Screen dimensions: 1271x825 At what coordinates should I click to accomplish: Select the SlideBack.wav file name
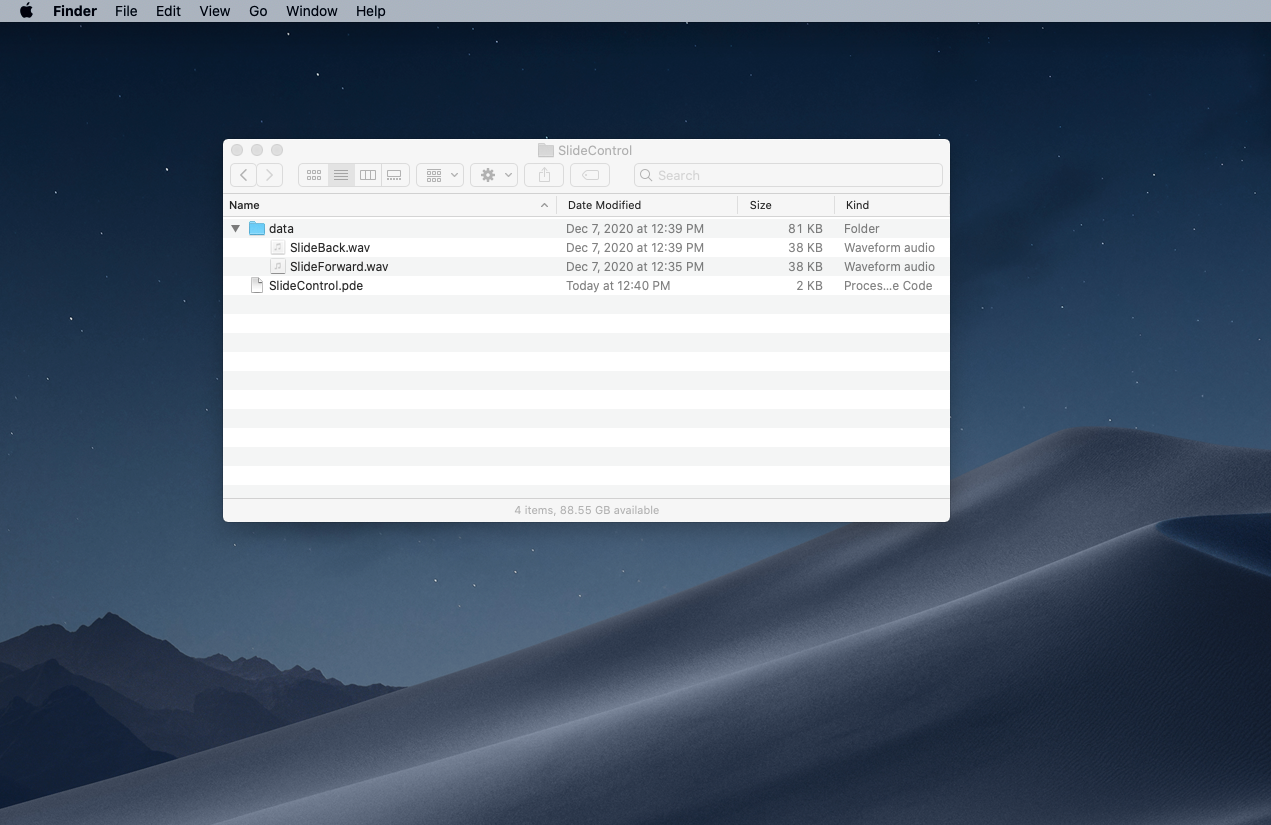[x=330, y=247]
